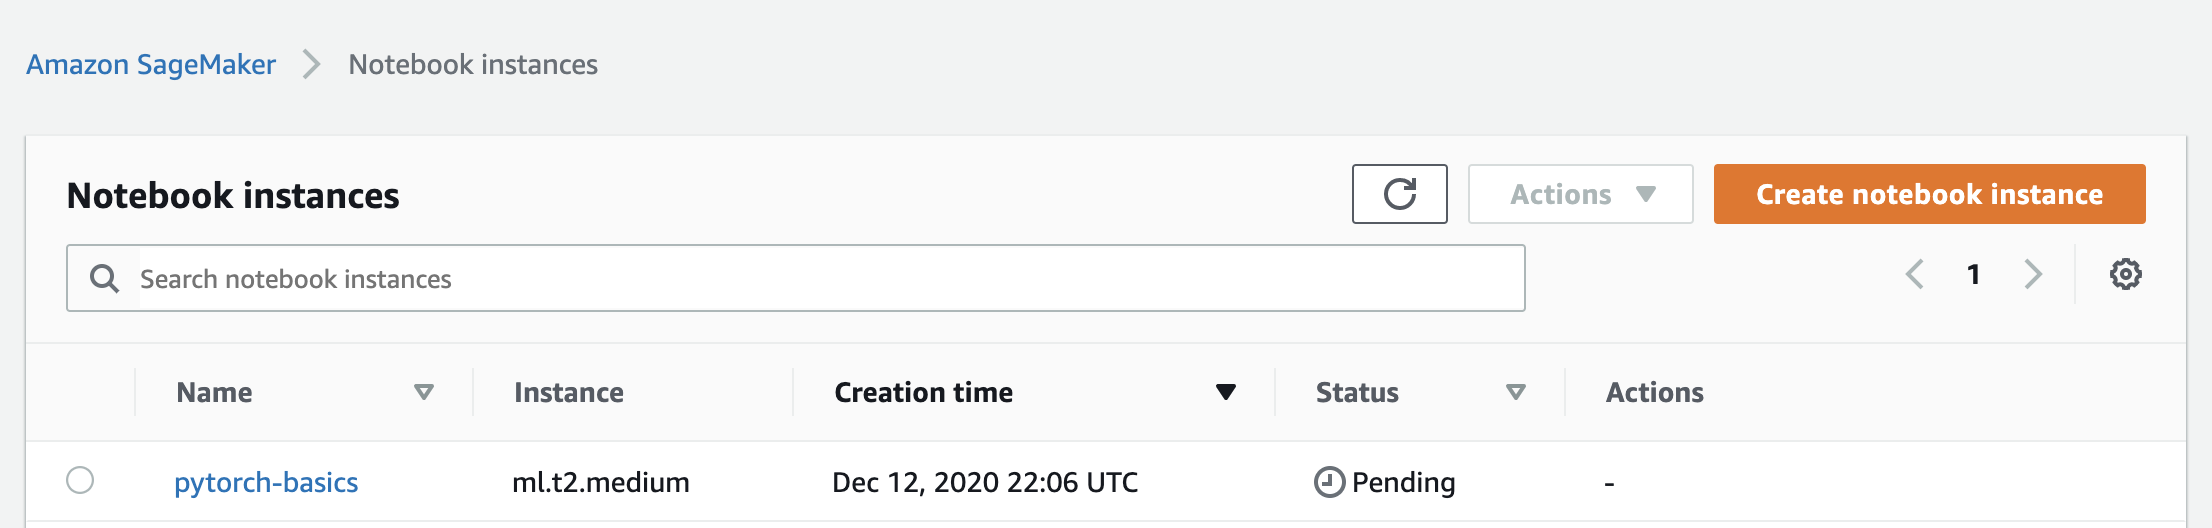
Task: Go to previous page arrow
Action: tap(1915, 274)
